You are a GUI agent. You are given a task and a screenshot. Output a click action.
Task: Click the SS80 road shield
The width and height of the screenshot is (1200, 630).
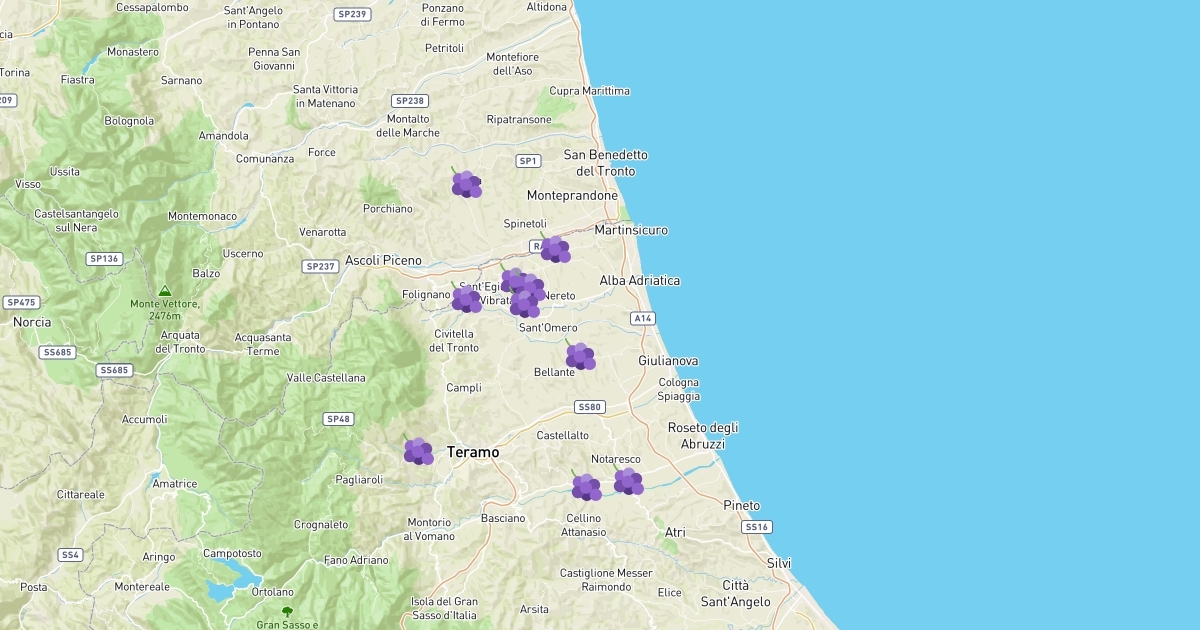point(590,407)
